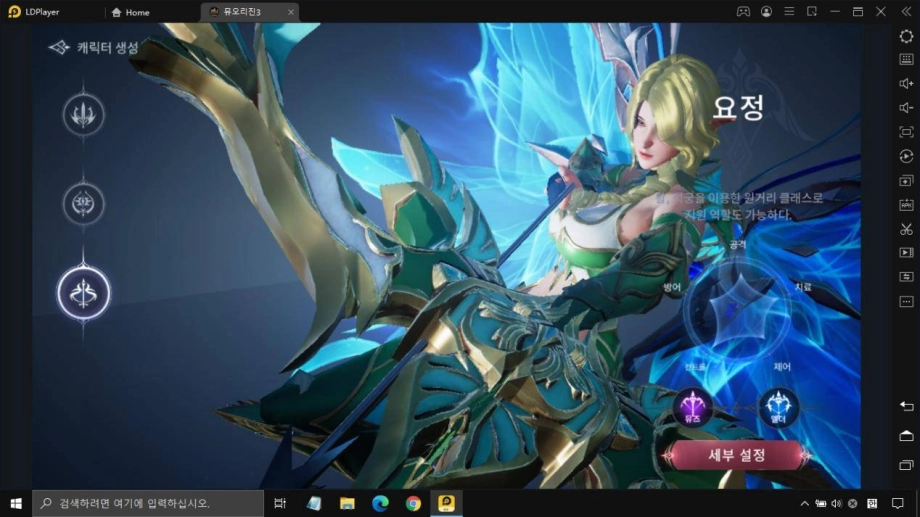The width and height of the screenshot is (920, 517).
Task: Open Task View on the taskbar
Action: tap(280, 504)
